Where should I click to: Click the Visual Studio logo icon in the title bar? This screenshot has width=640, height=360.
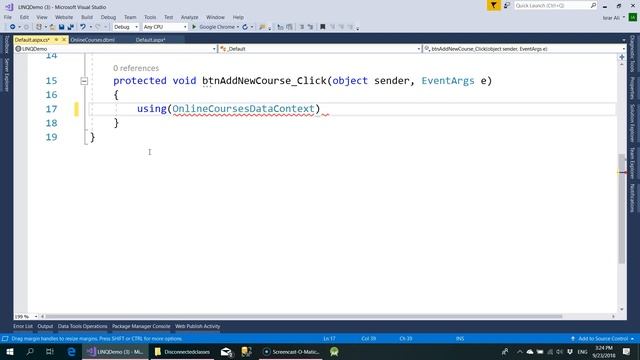[9, 7]
